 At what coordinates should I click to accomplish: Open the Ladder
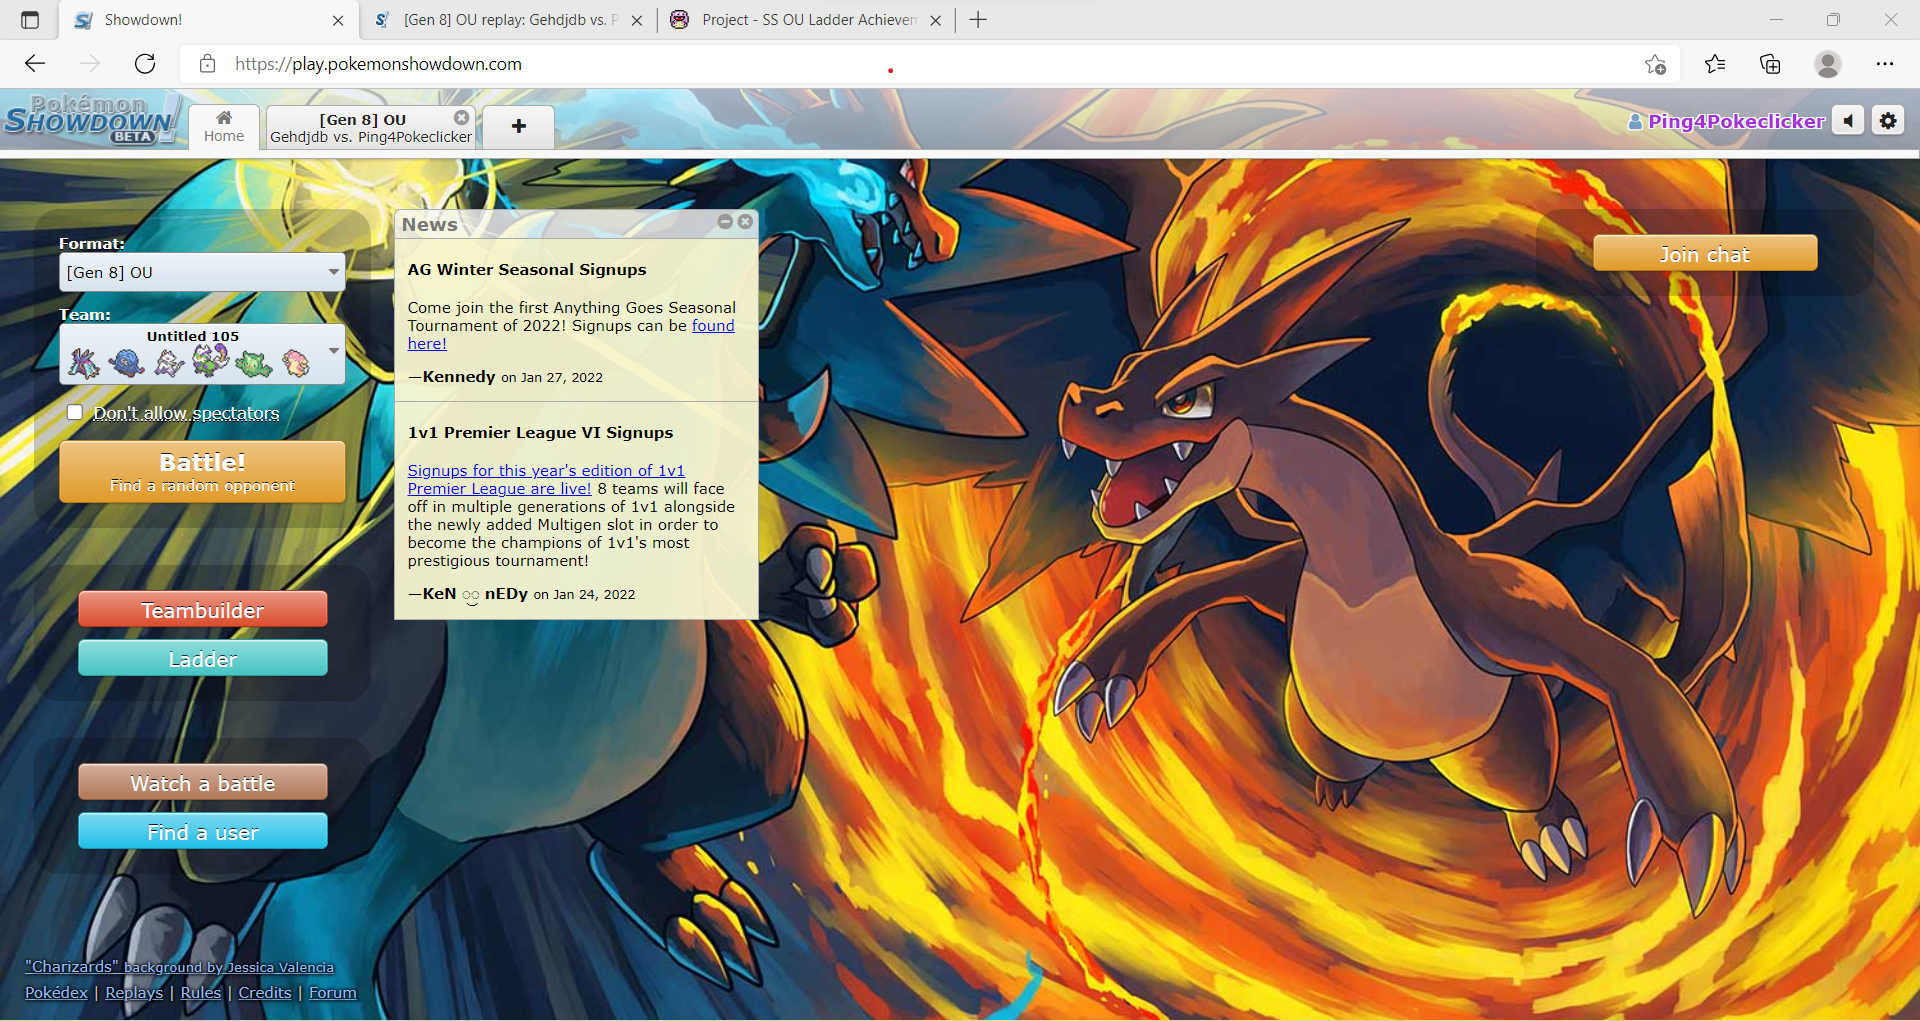(203, 659)
